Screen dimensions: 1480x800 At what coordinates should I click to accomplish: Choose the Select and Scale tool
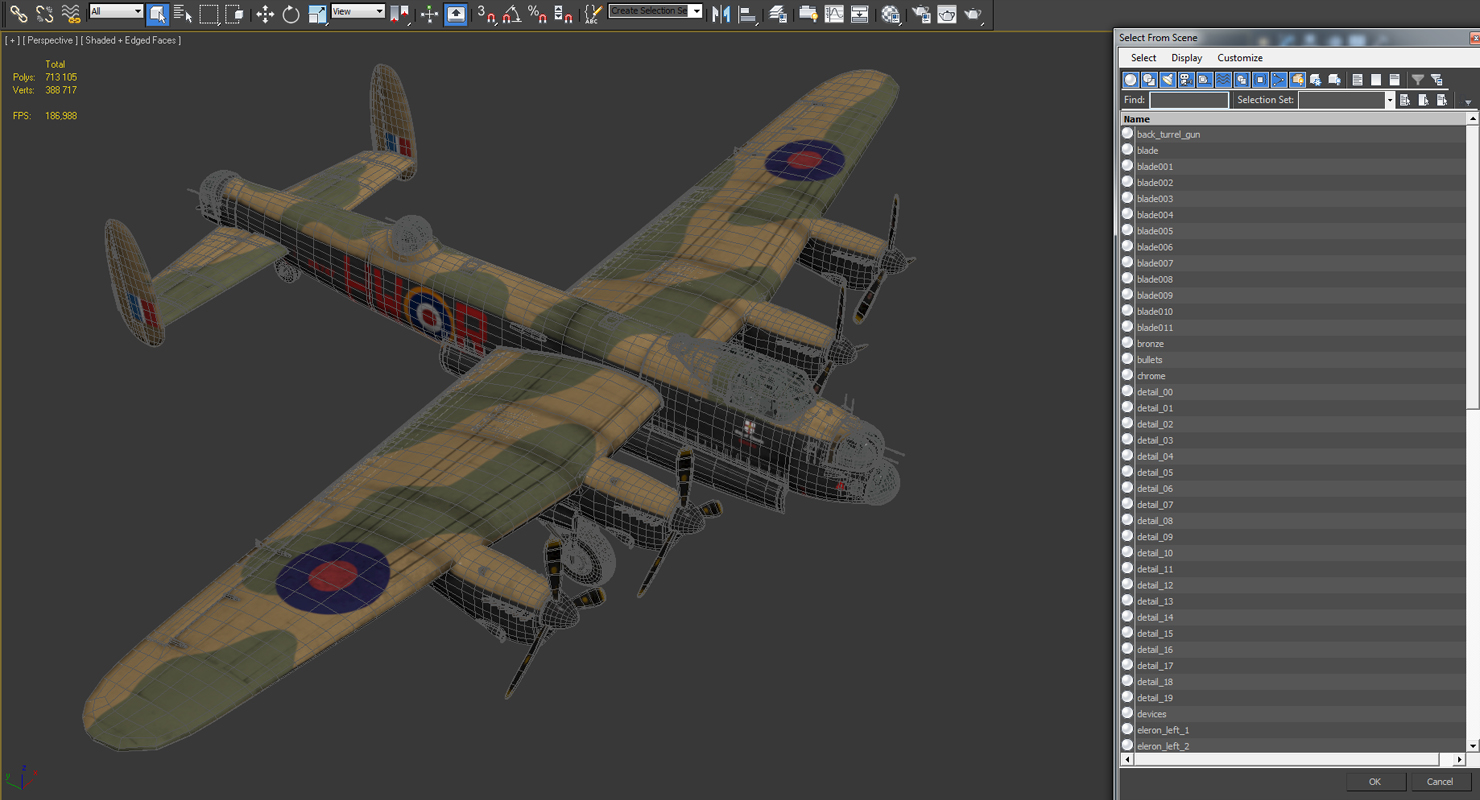click(317, 14)
